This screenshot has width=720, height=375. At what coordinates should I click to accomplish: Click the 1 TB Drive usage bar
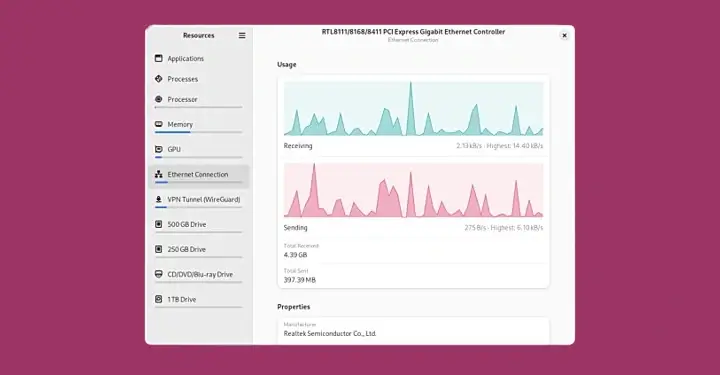coord(198,307)
